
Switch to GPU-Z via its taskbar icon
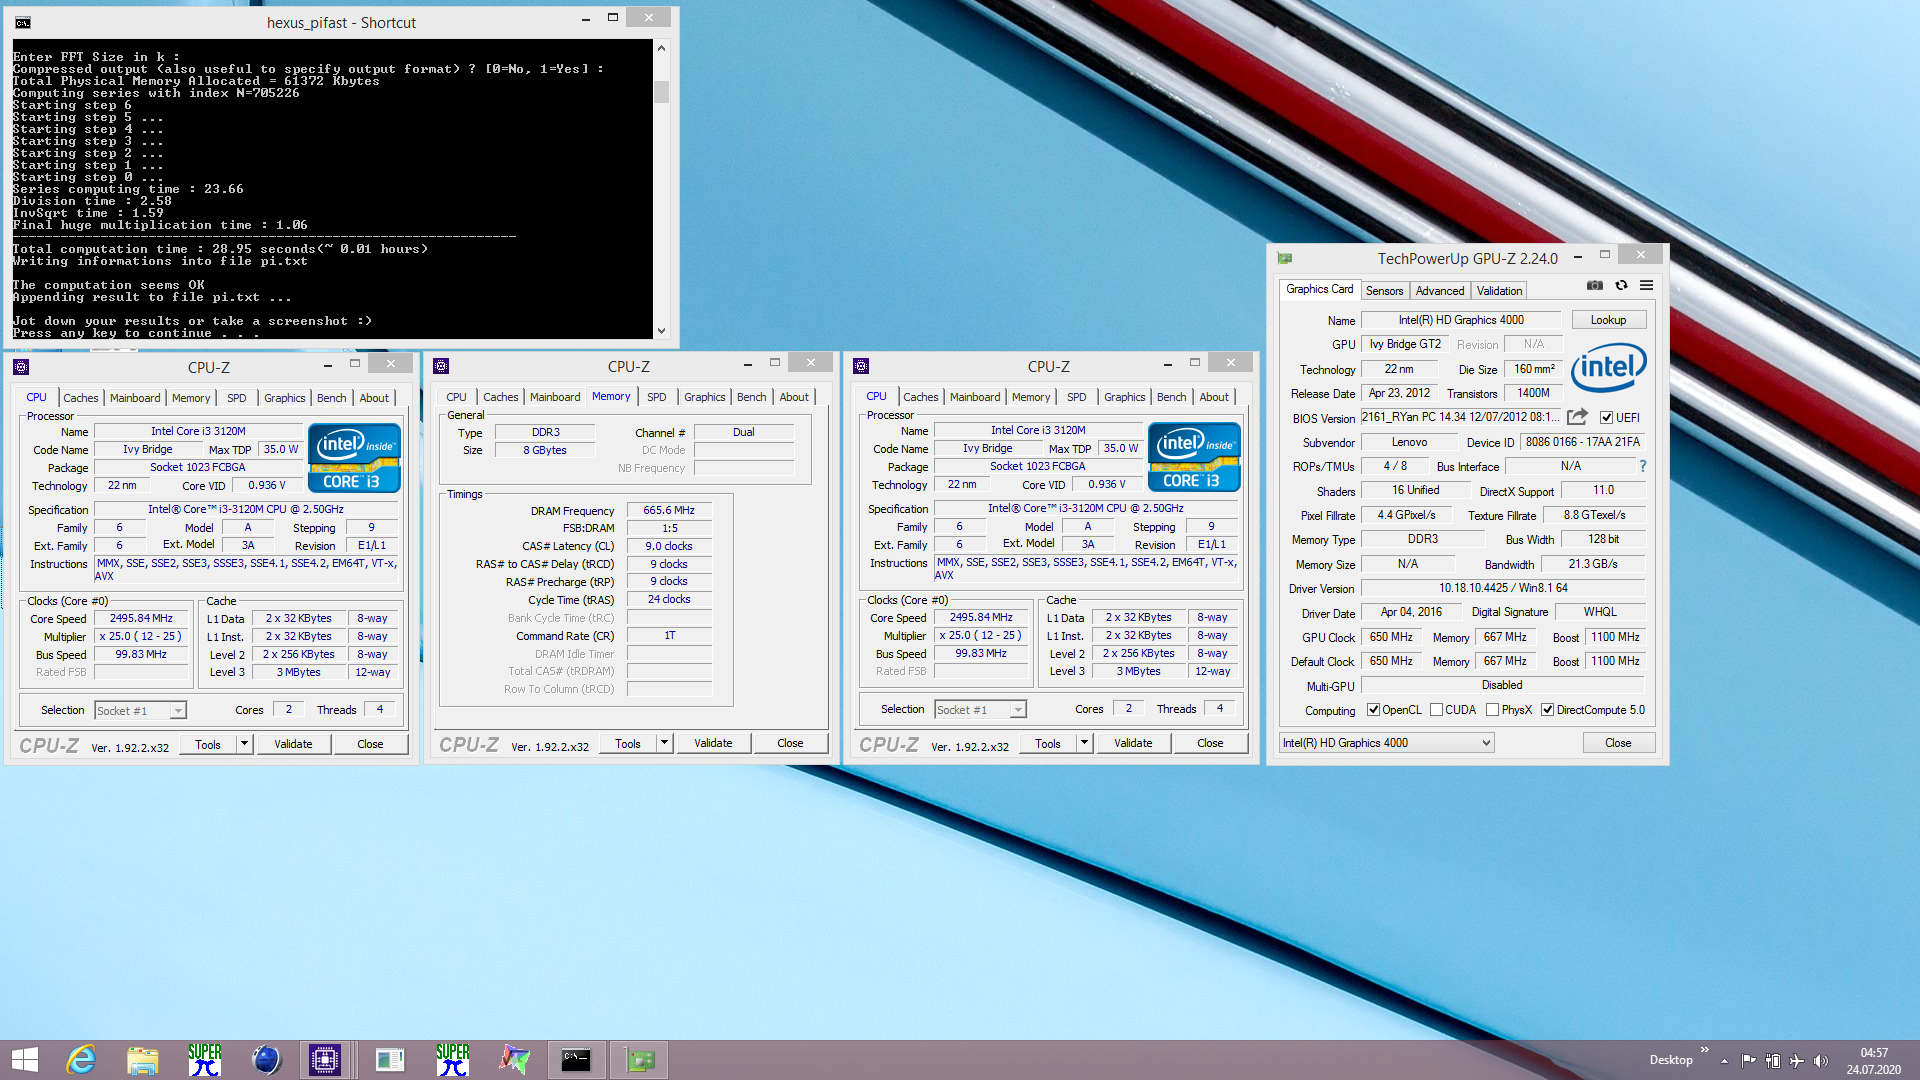tap(639, 1060)
